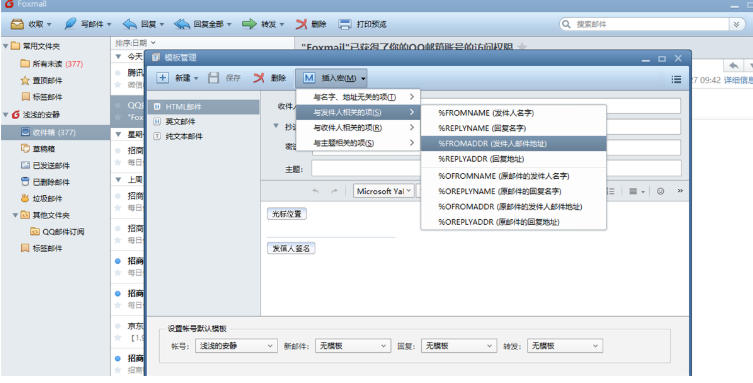Open 与主题相关的项(S) submenu

point(358,143)
